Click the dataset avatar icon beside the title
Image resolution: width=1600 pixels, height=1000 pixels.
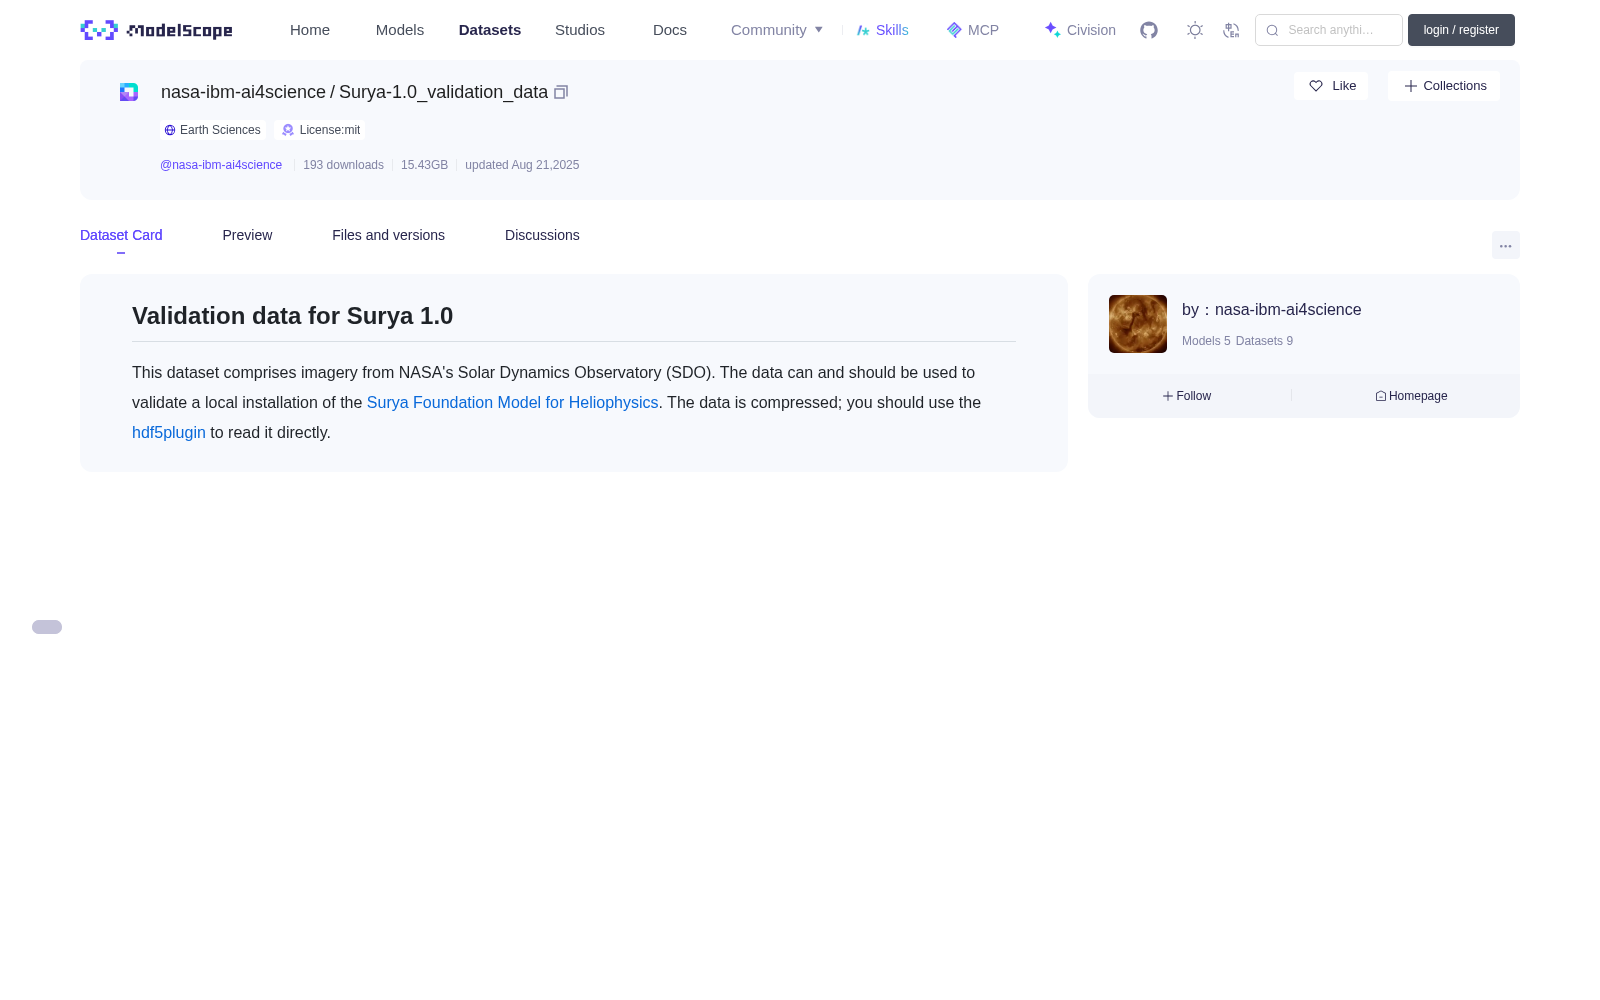(129, 92)
